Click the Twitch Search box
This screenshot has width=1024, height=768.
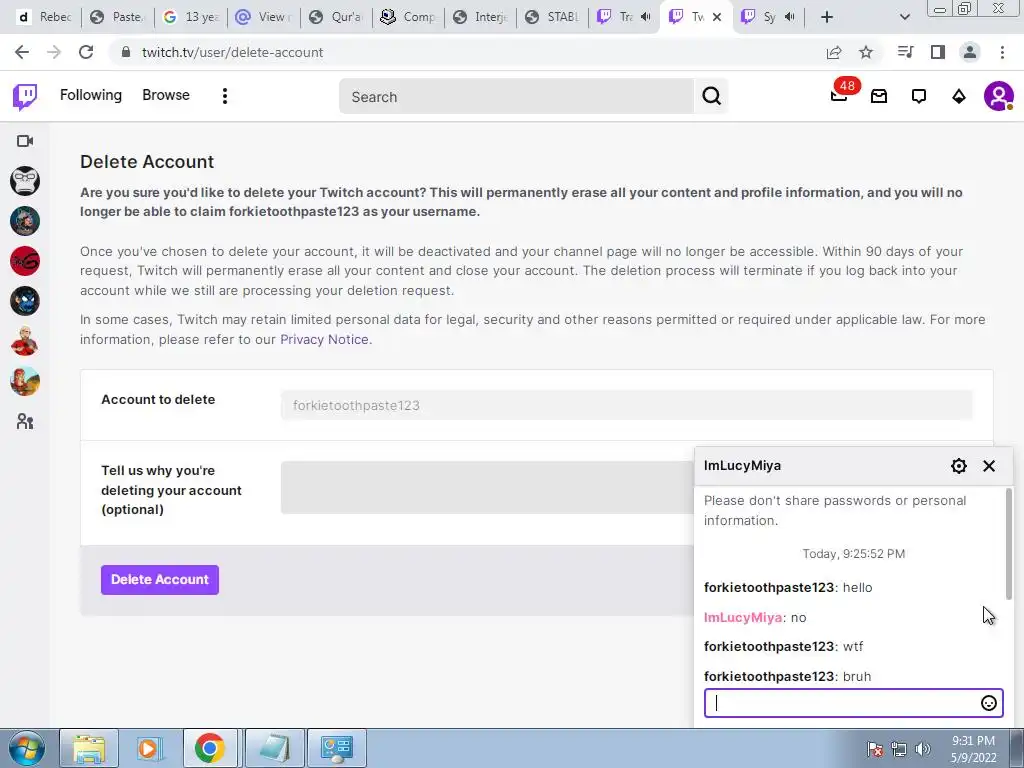coord(517,97)
